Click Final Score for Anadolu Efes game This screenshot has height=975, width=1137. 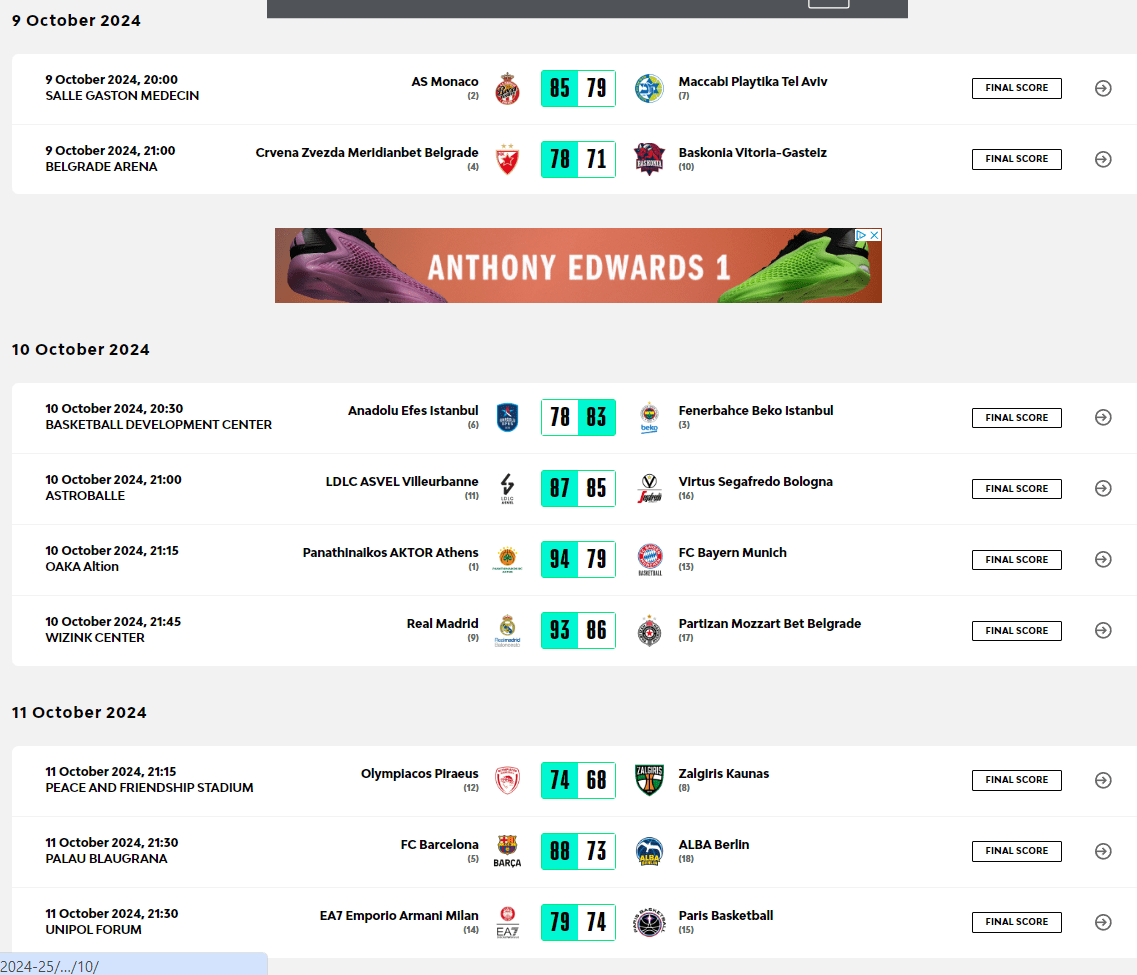1016,418
